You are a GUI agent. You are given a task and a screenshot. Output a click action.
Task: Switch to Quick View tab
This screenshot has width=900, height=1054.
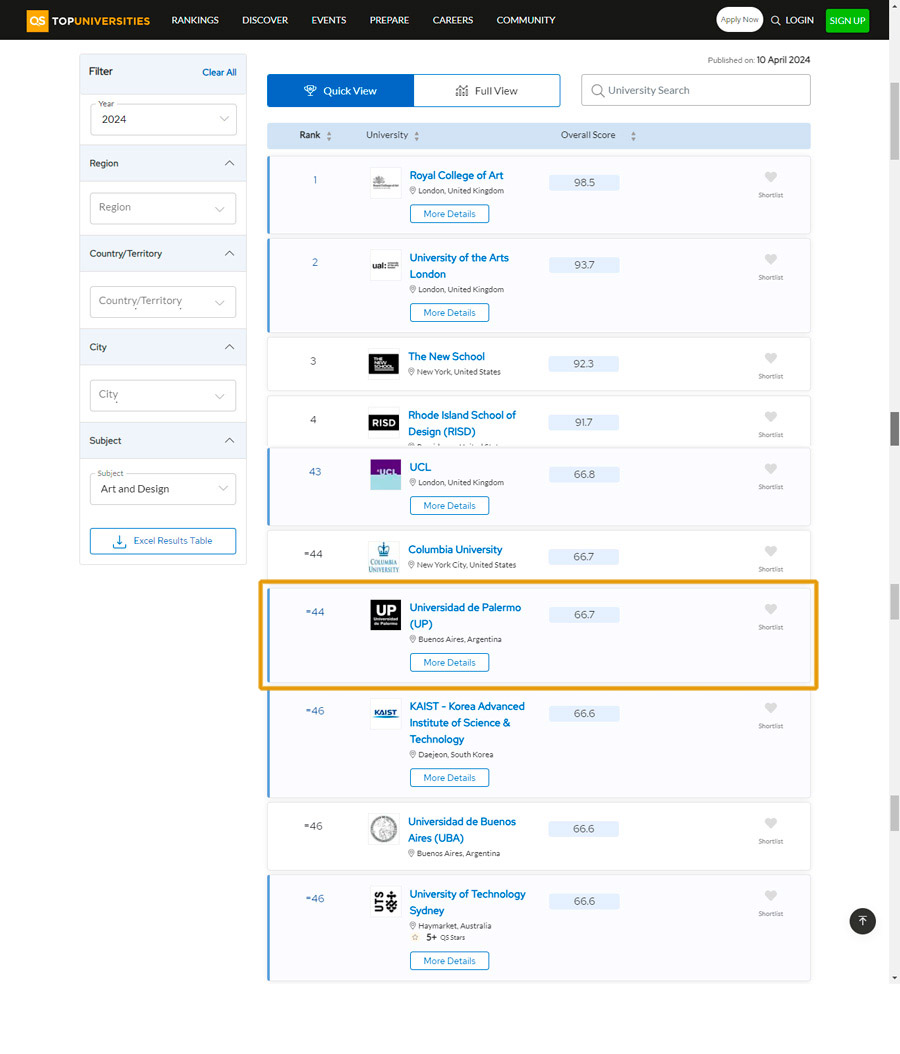click(x=341, y=91)
